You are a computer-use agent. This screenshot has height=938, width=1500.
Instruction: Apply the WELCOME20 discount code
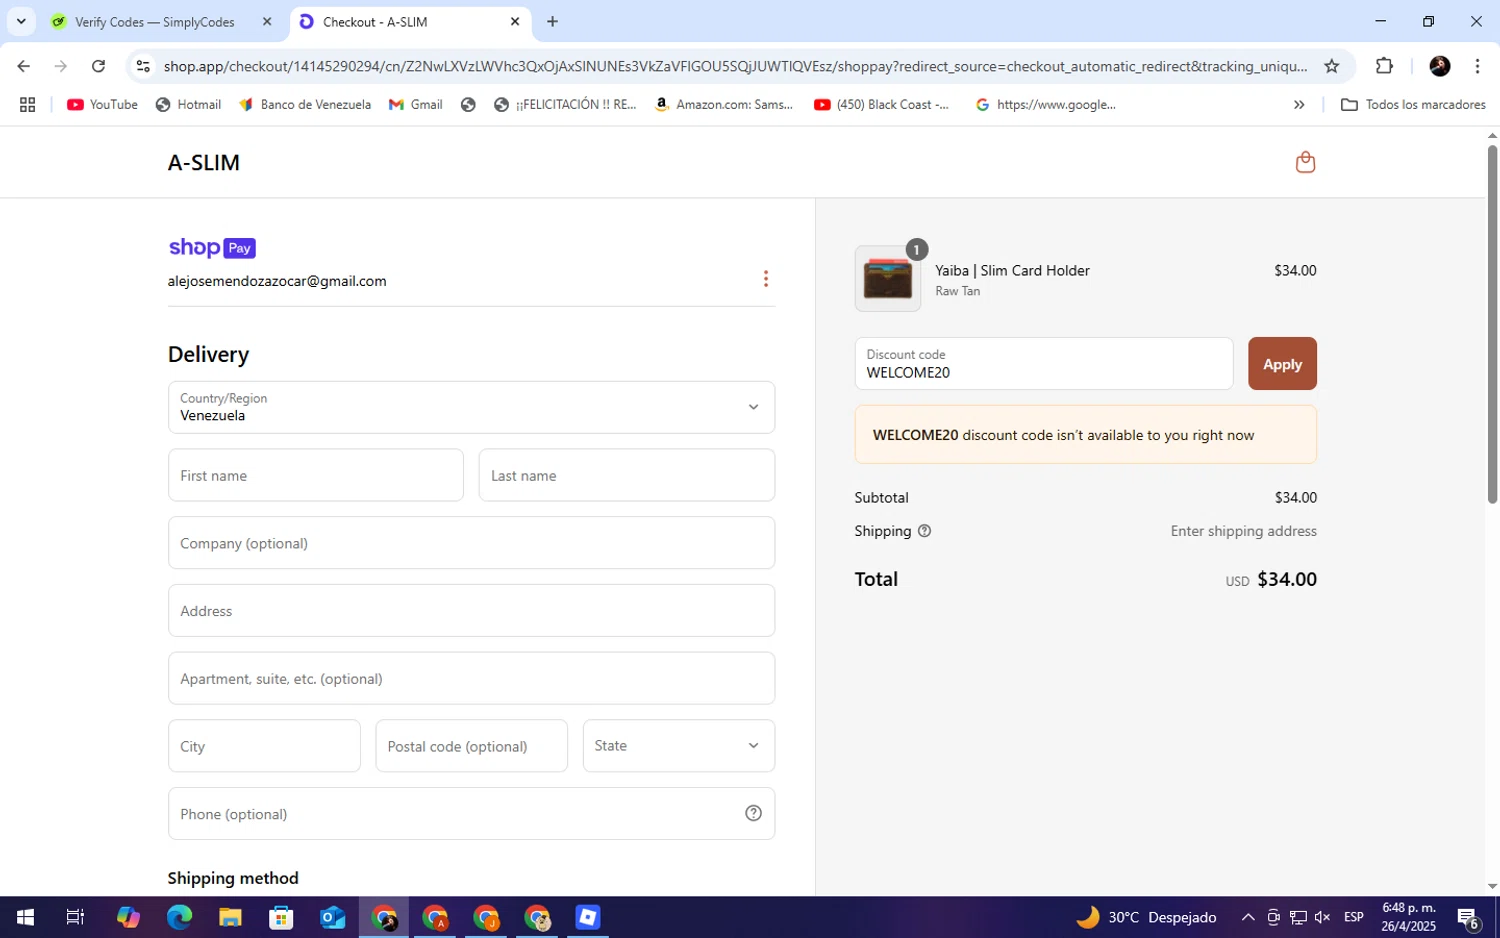[x=1282, y=364]
